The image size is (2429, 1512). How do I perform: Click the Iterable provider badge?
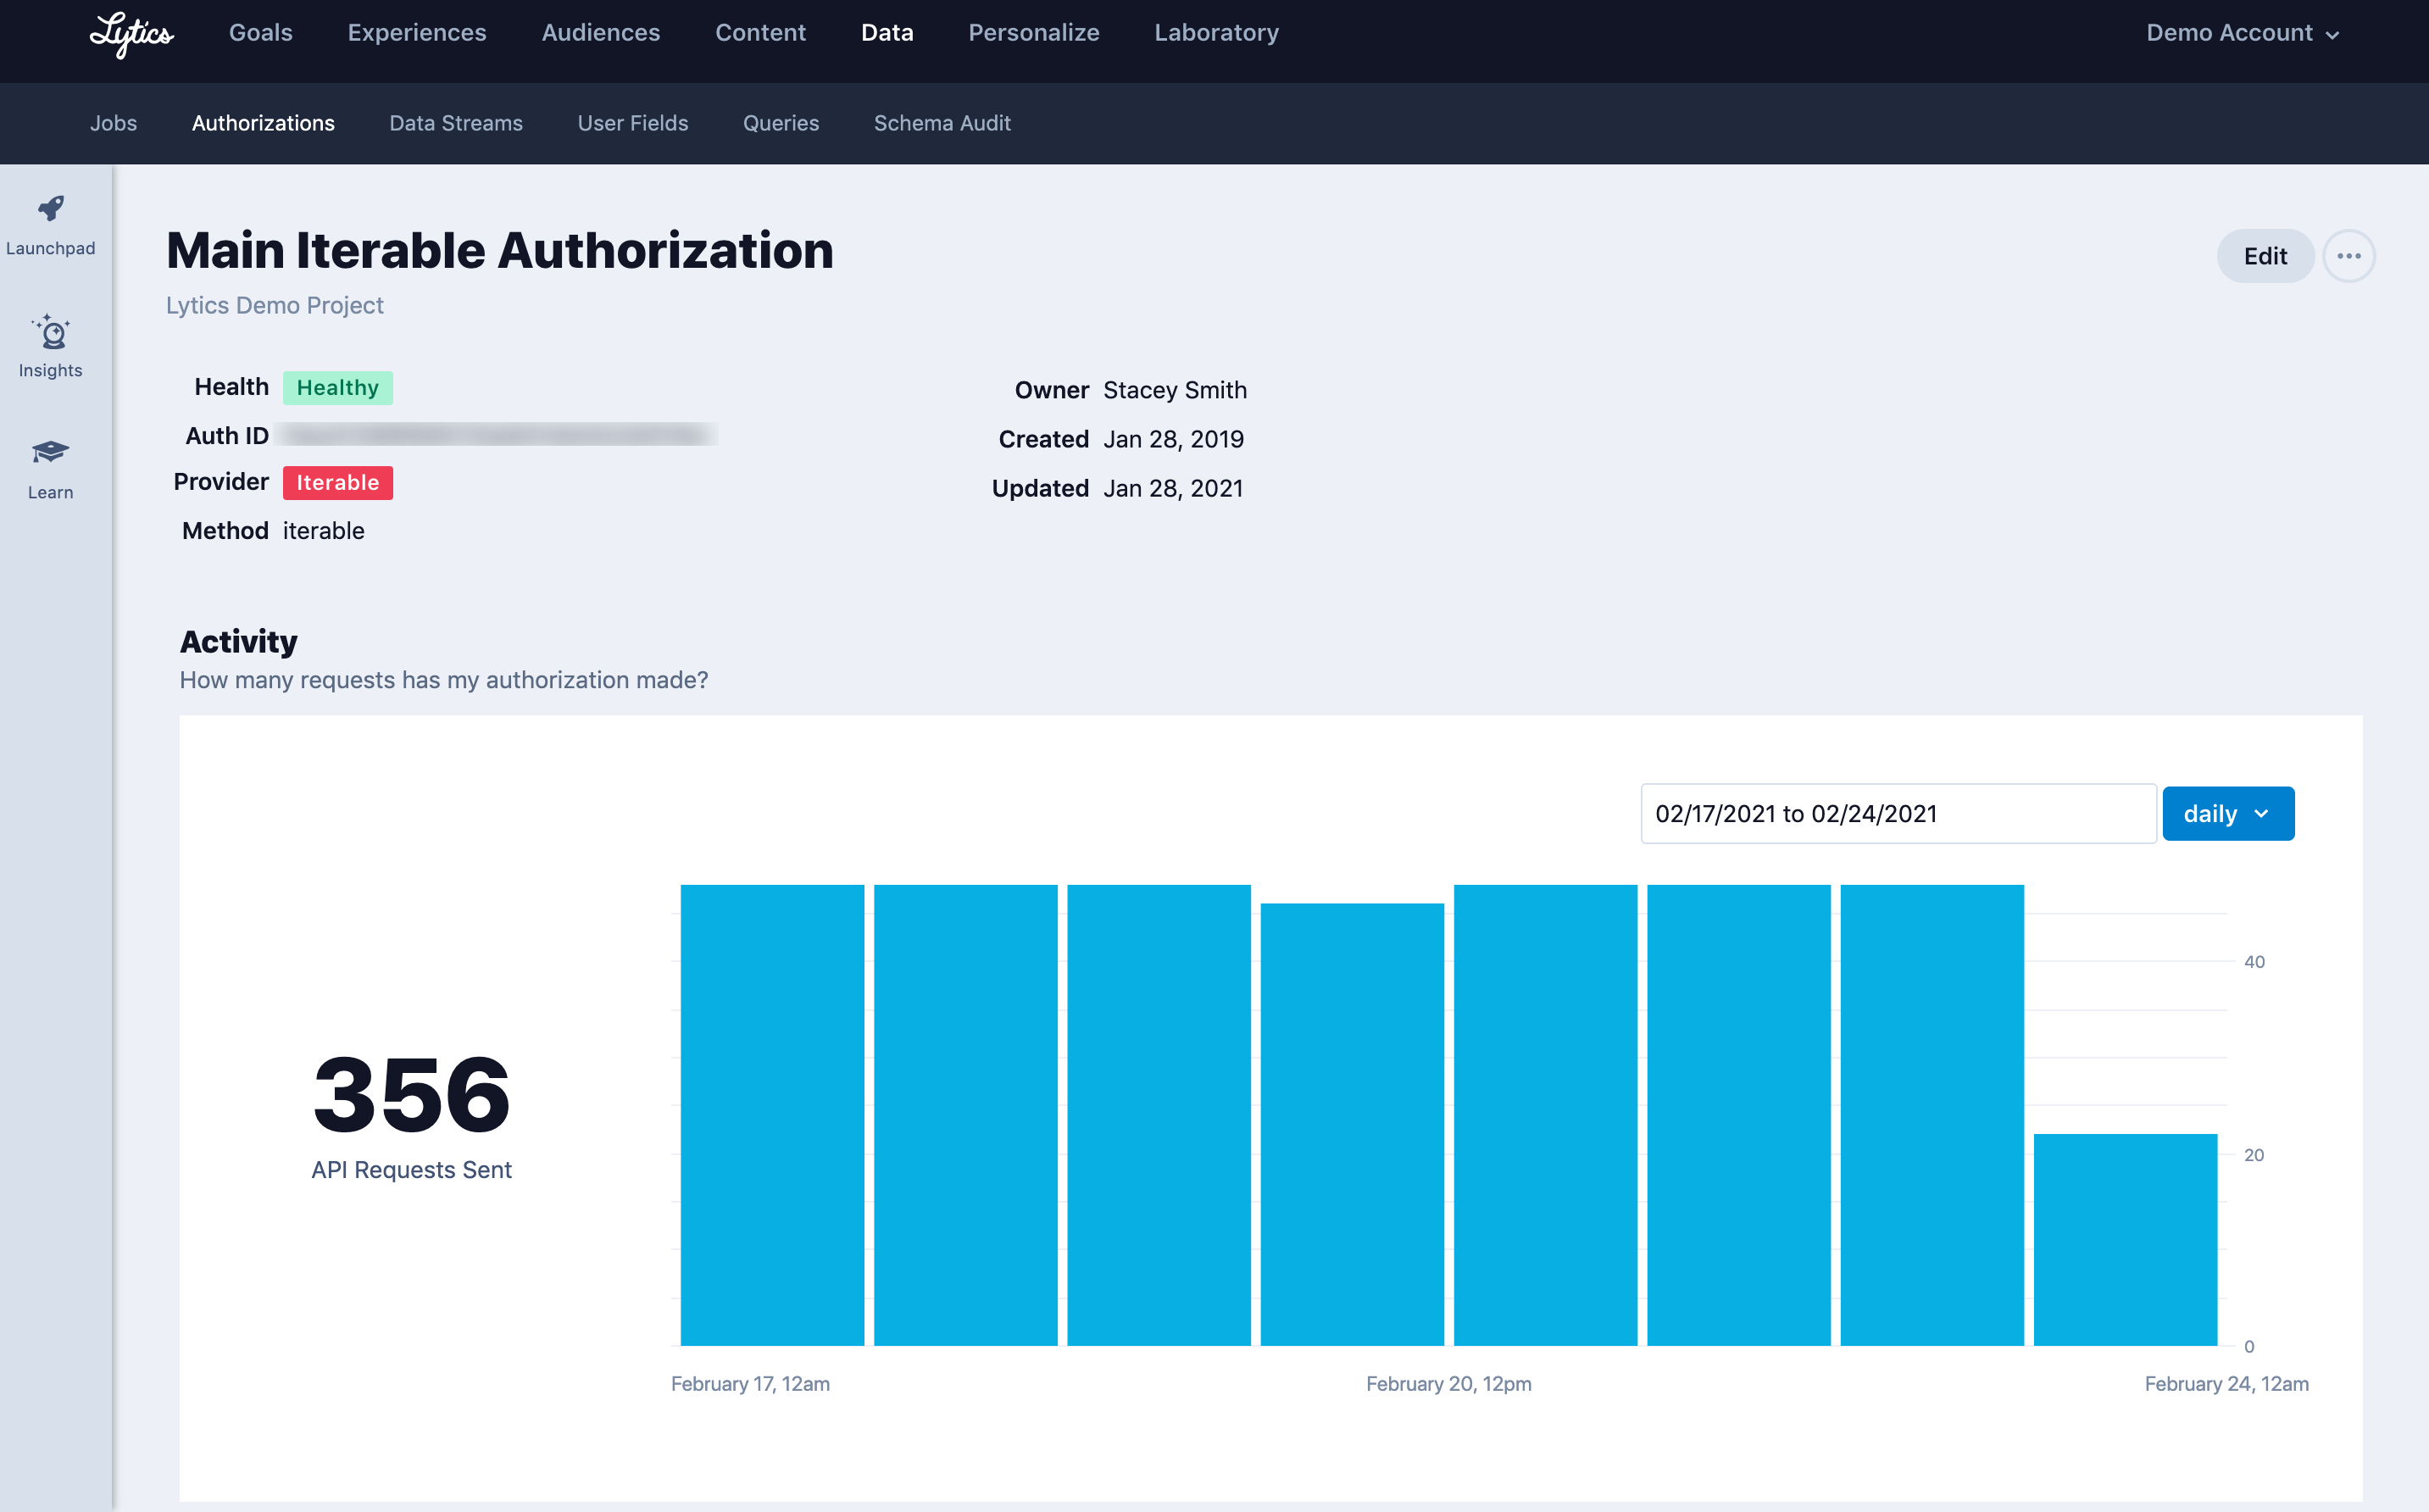coord(337,482)
